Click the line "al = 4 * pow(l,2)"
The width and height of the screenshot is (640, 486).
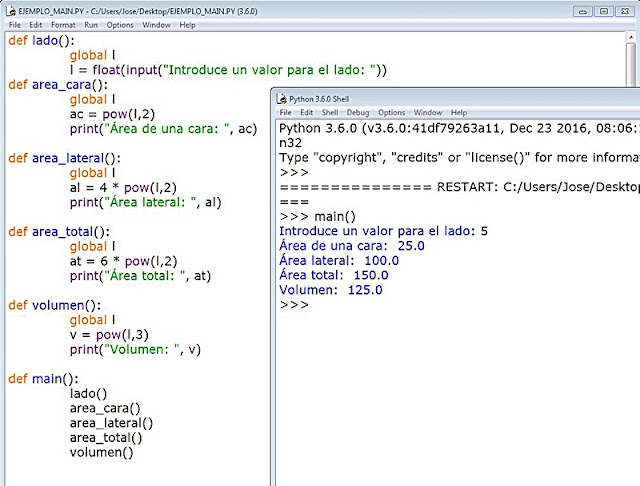click(123, 187)
